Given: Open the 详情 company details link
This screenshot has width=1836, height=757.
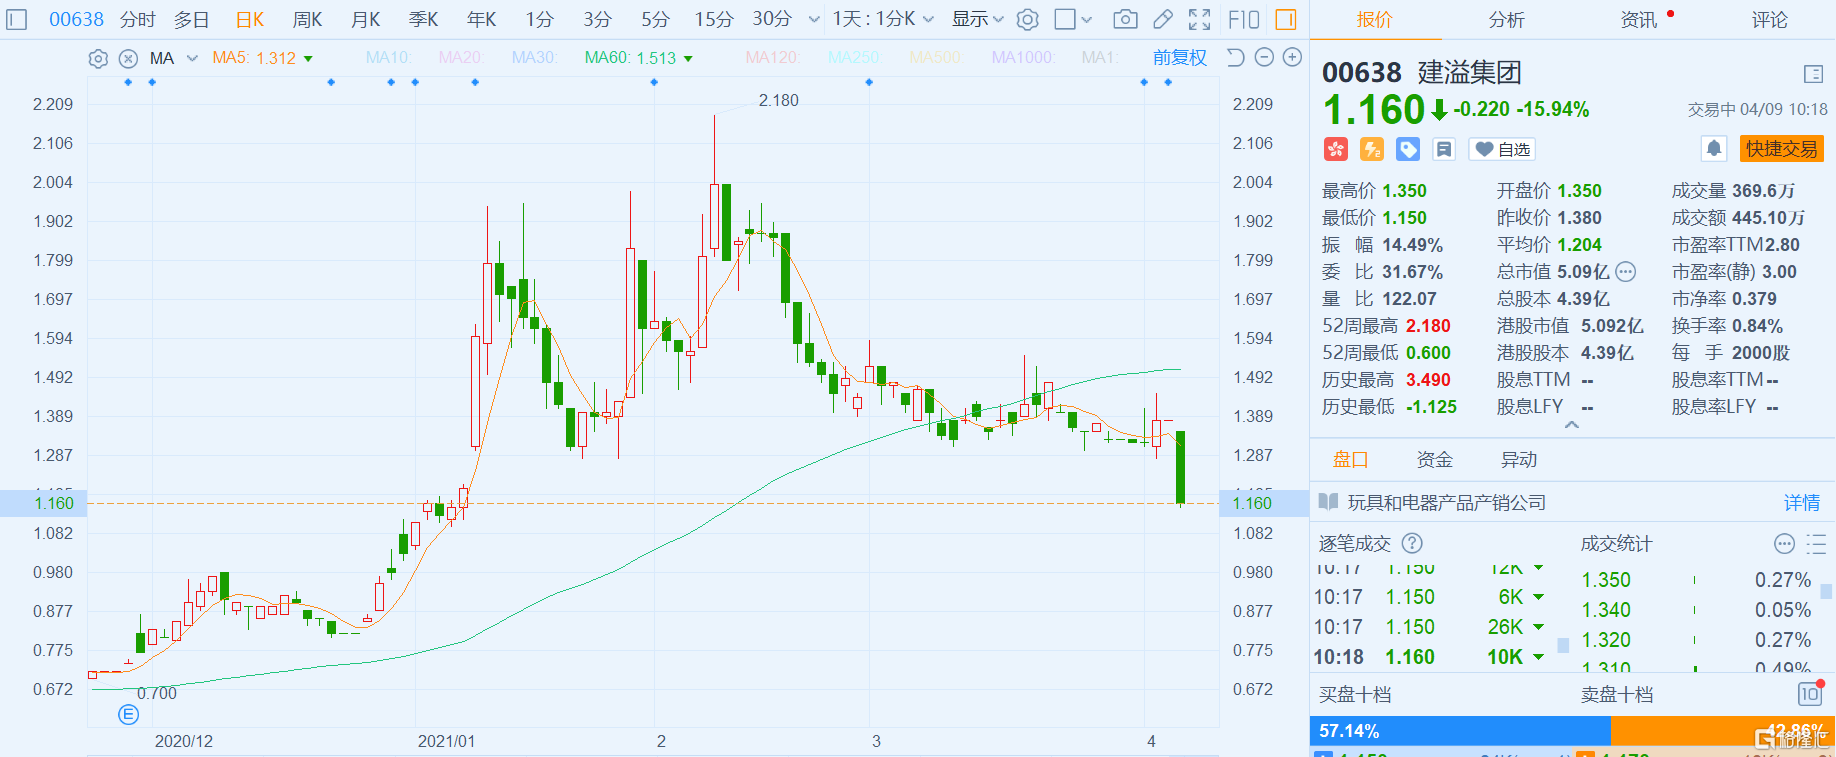Looking at the screenshot, I should click(x=1802, y=502).
